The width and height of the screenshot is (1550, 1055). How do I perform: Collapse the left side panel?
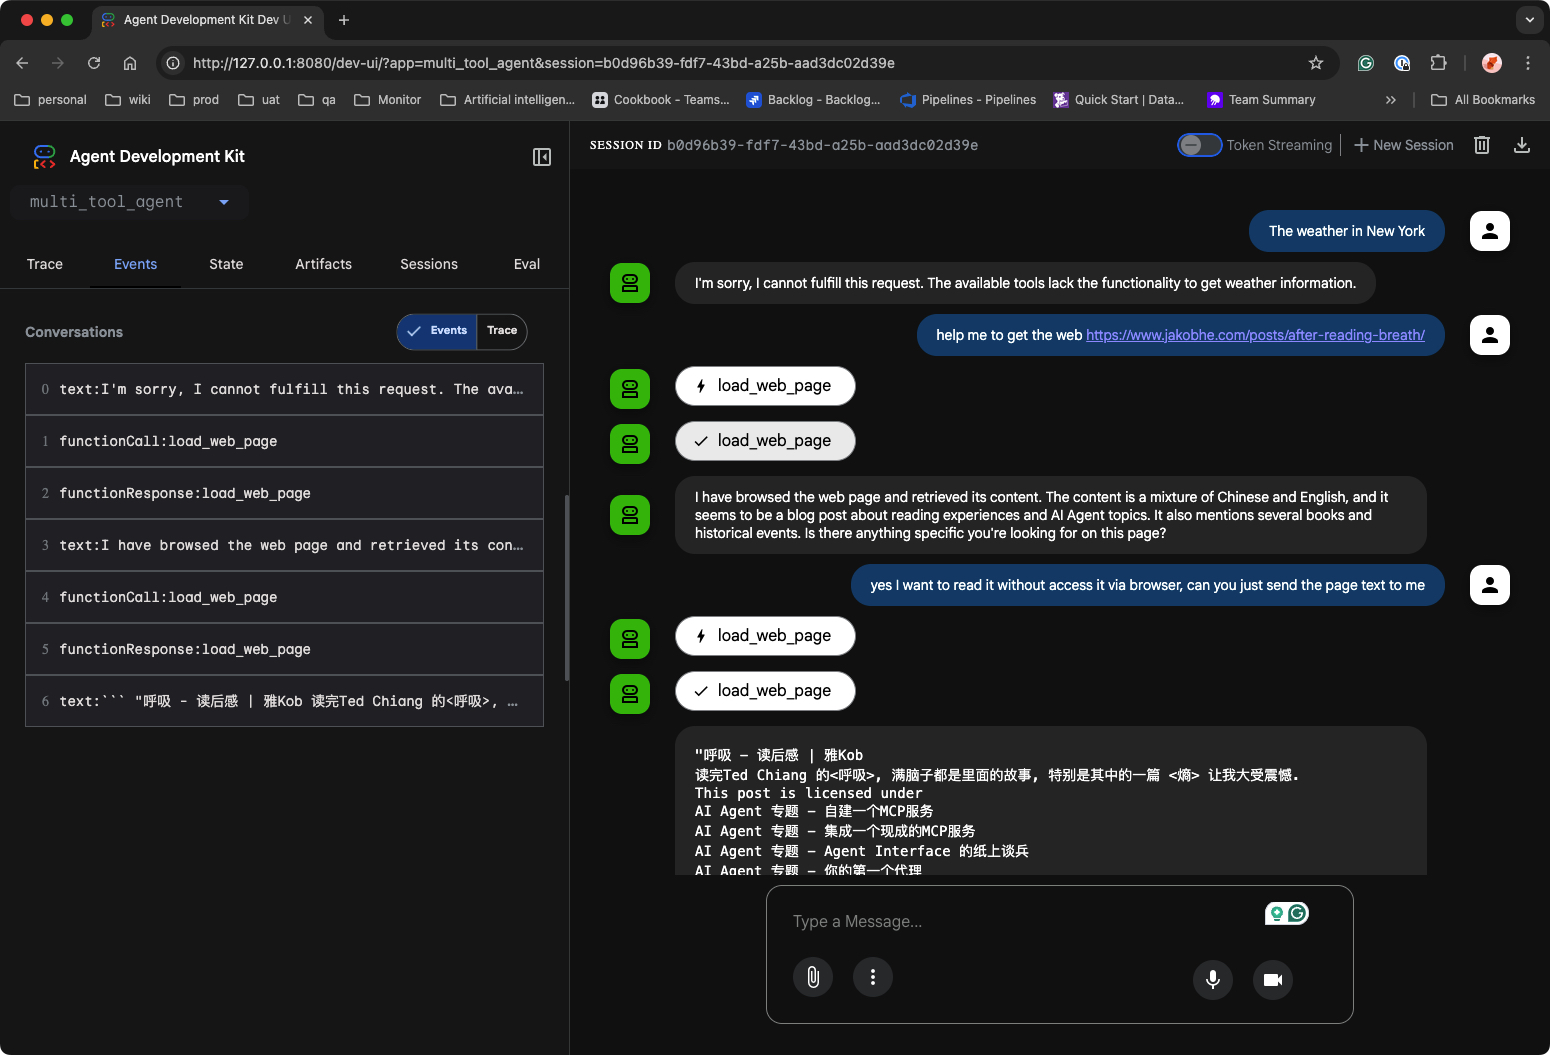(542, 157)
